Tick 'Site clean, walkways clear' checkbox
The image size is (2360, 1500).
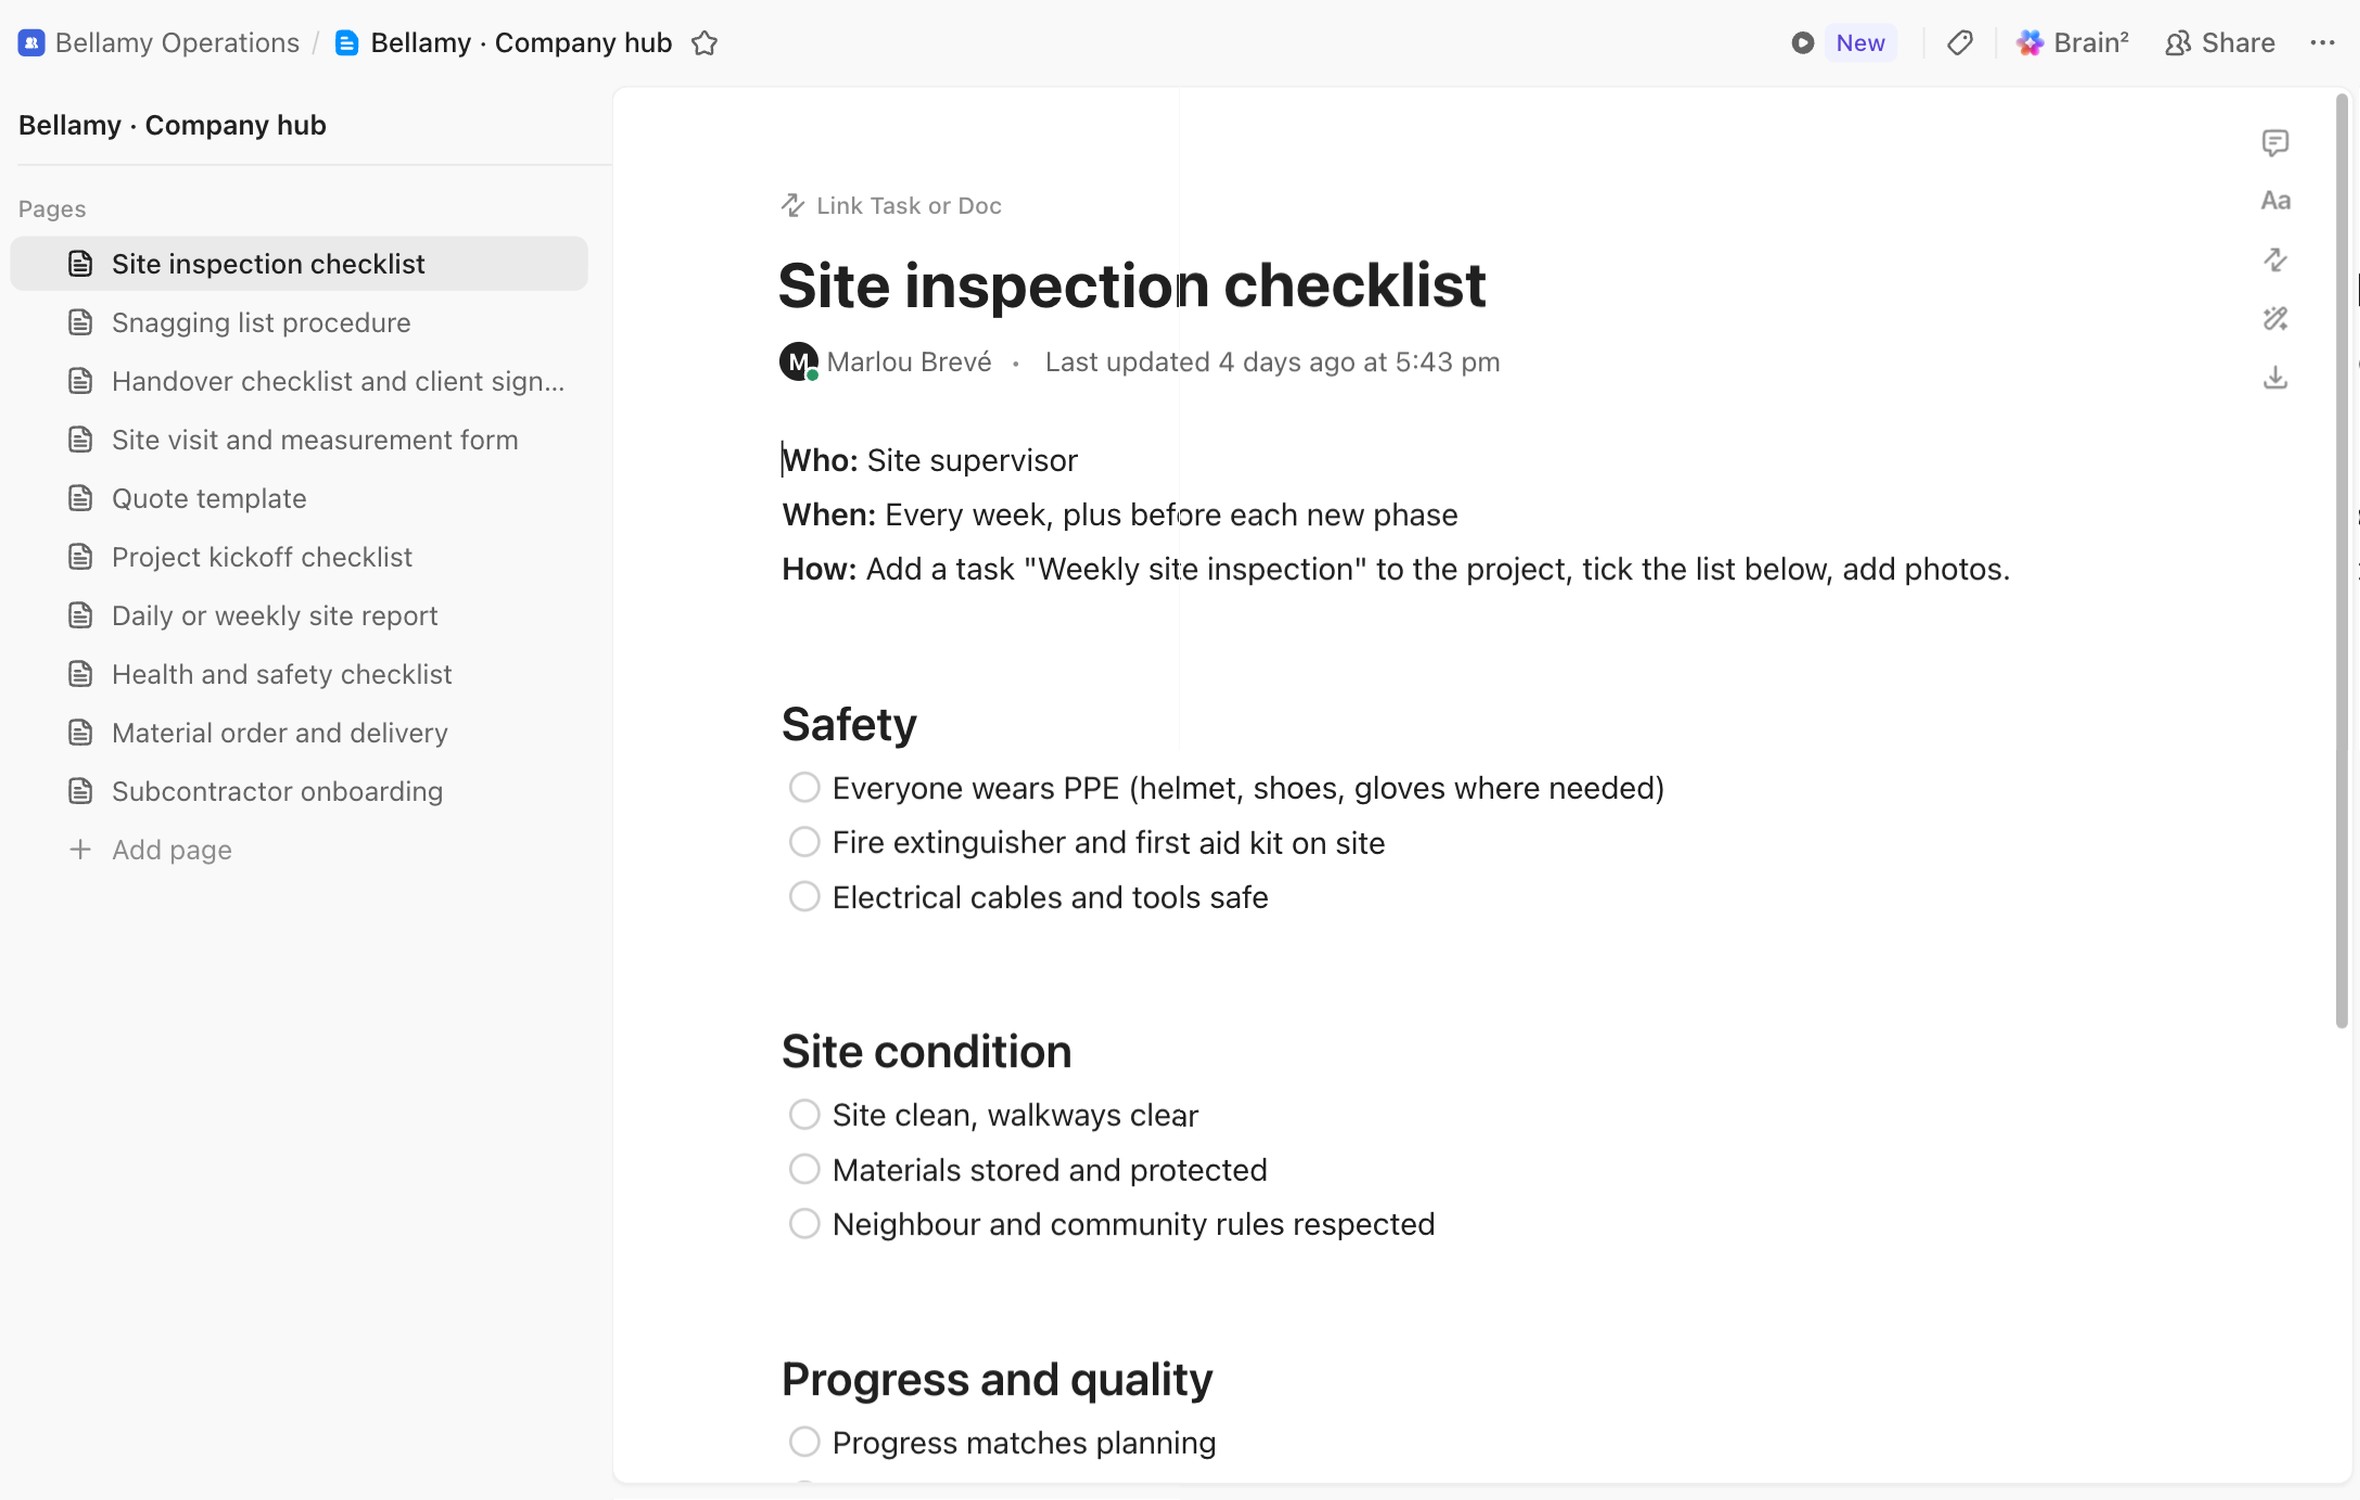804,1115
